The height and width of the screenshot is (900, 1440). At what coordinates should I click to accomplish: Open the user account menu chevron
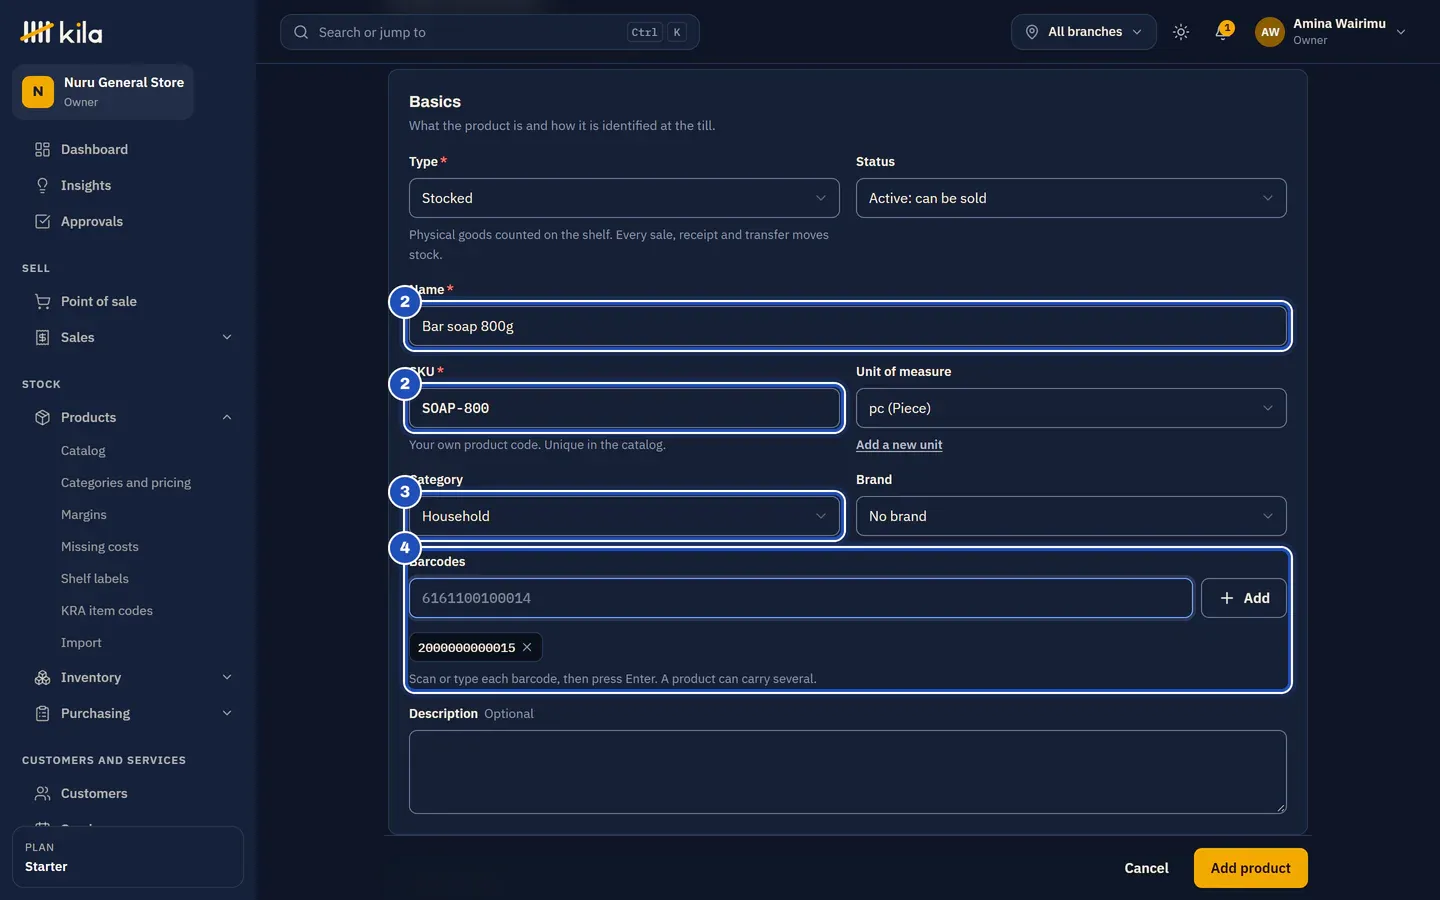[x=1401, y=32]
